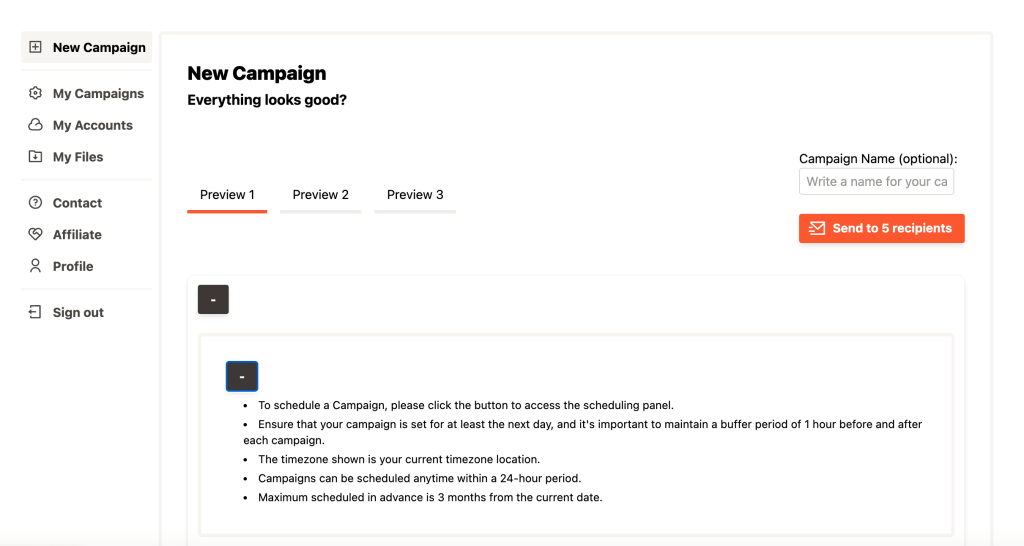Image resolution: width=1024 pixels, height=546 pixels.
Task: Open the Preview 3 tab
Action: coord(415,195)
